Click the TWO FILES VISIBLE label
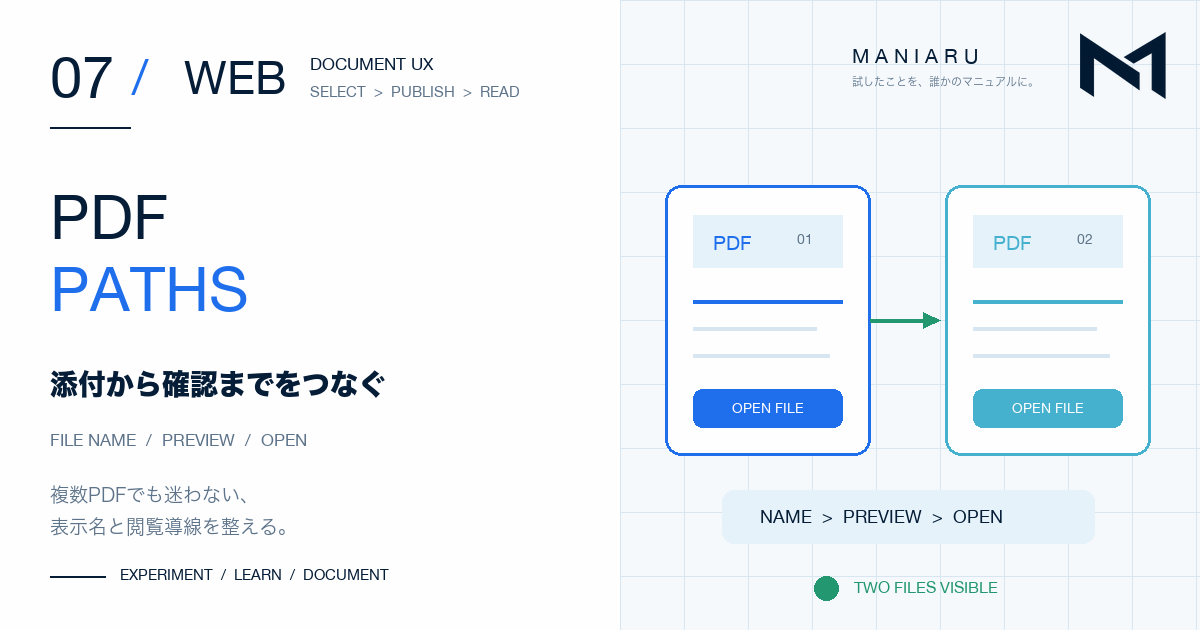This screenshot has height=630, width=1200. [x=926, y=588]
